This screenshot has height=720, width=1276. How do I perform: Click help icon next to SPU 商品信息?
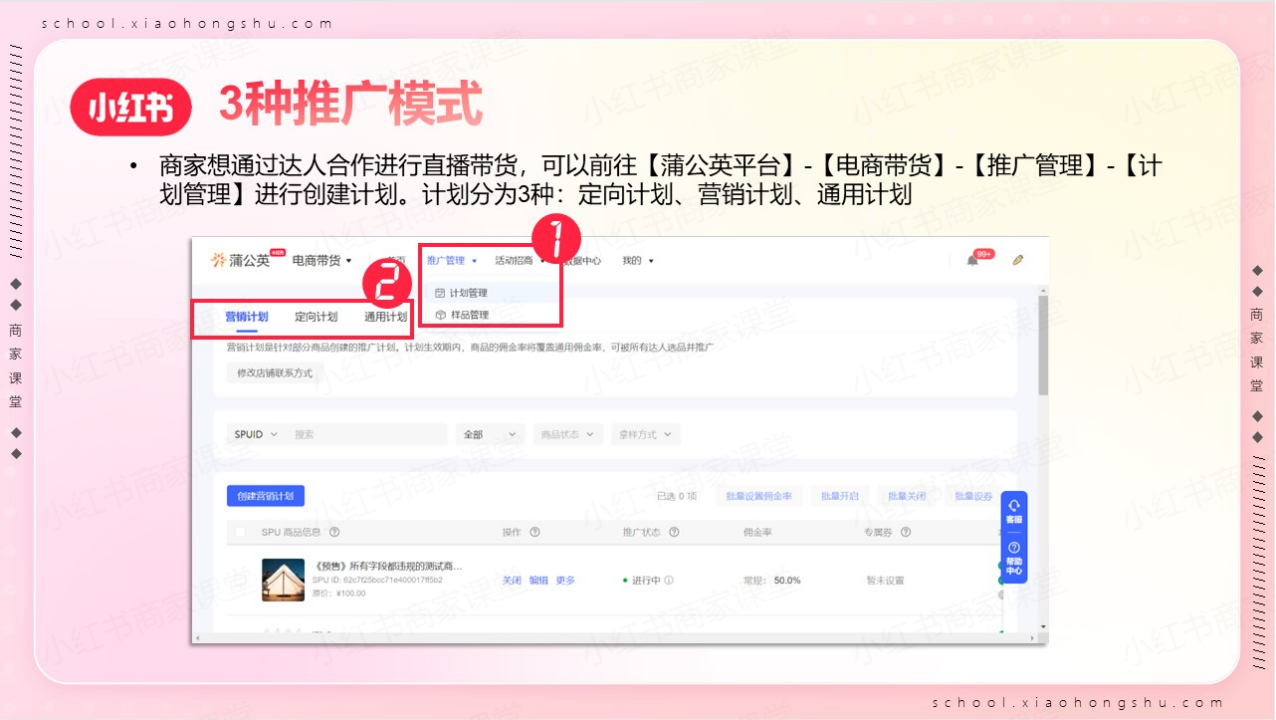click(x=334, y=532)
